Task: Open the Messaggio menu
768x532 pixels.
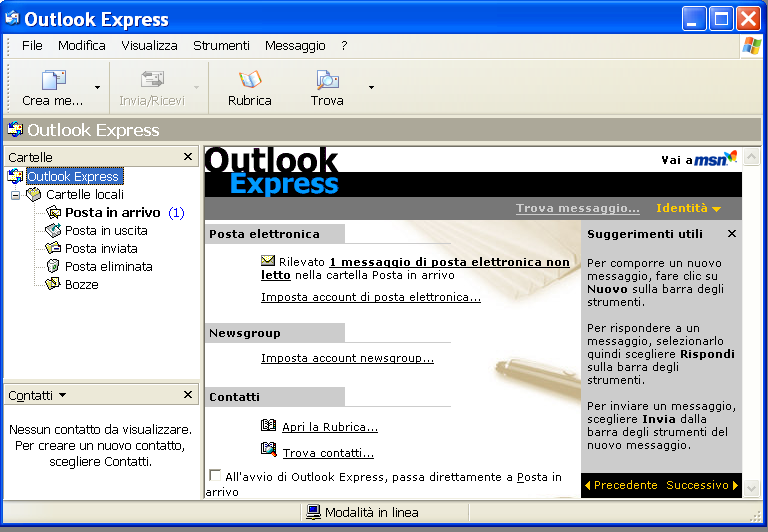Action: coord(295,46)
